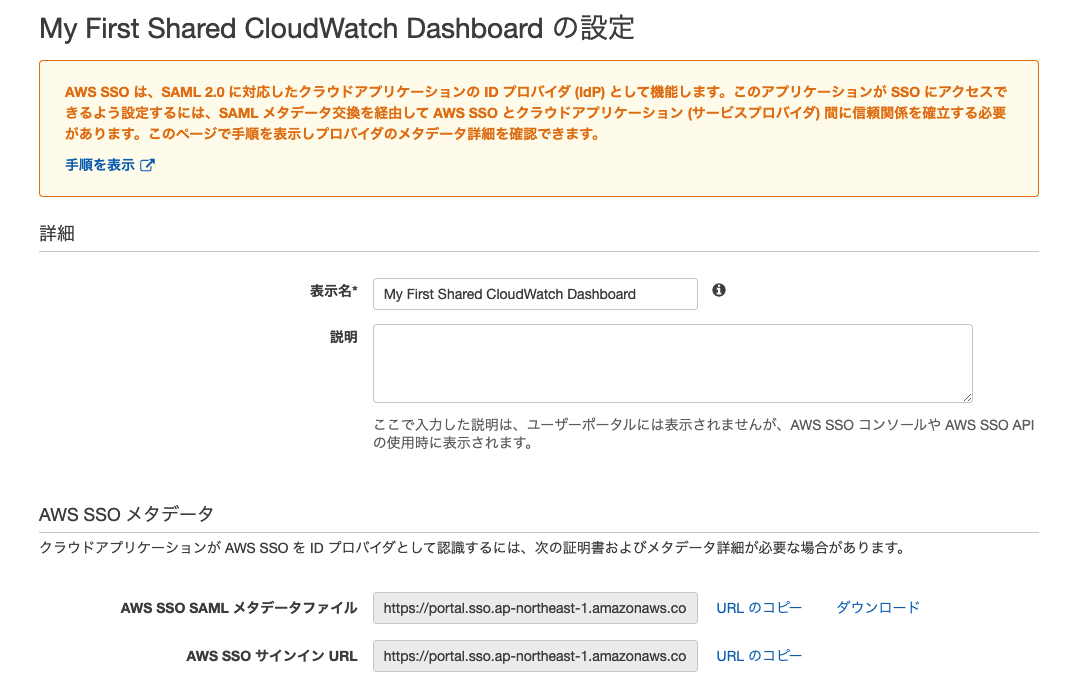This screenshot has height=686, width=1087.
Task: Select the AWS SSO サインイン URL field
Action: click(x=535, y=656)
